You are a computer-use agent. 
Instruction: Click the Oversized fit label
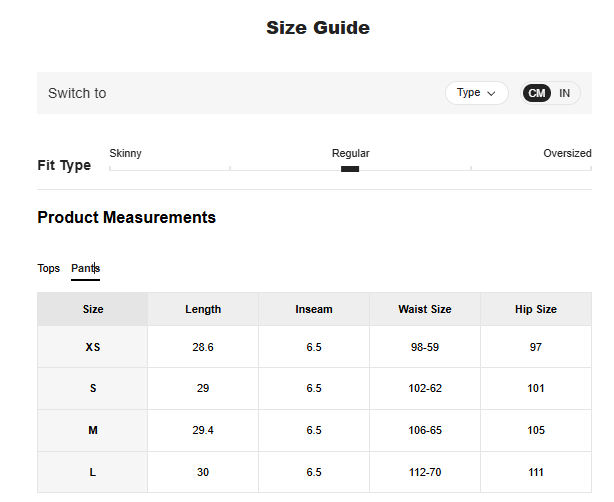tap(567, 153)
